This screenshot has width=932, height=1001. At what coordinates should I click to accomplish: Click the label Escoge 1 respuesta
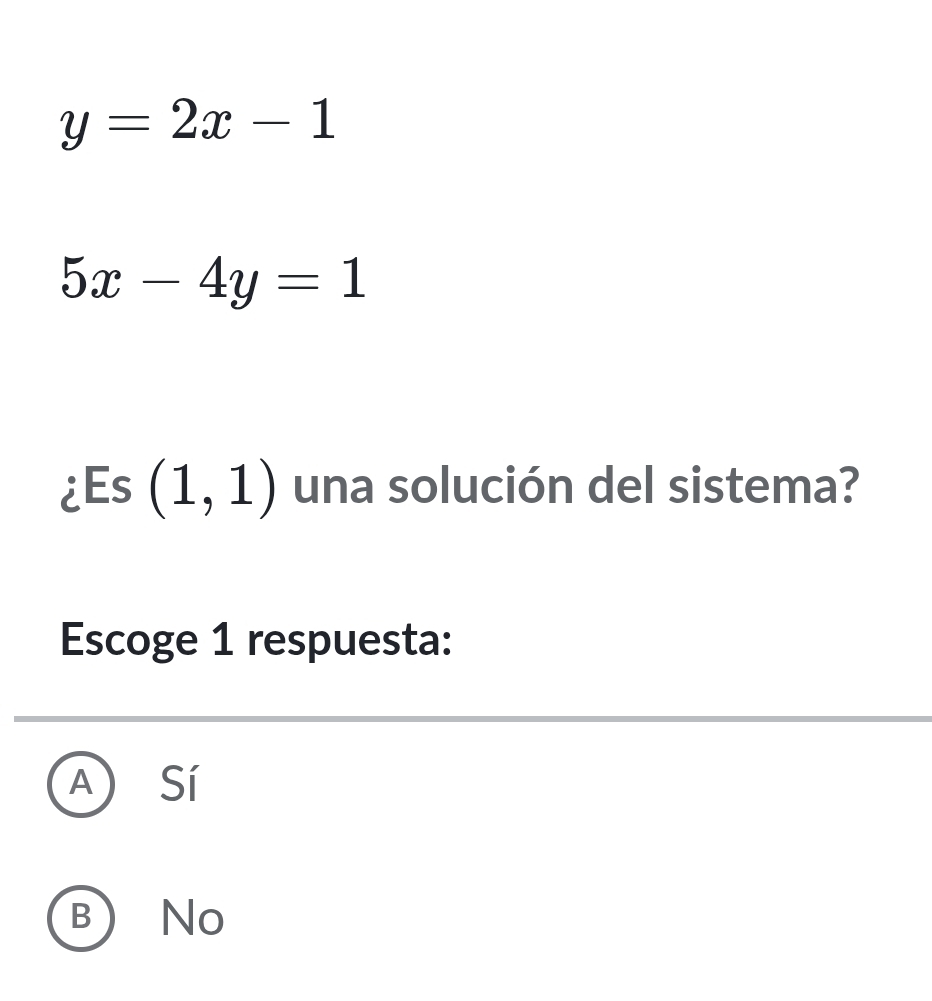[256, 639]
